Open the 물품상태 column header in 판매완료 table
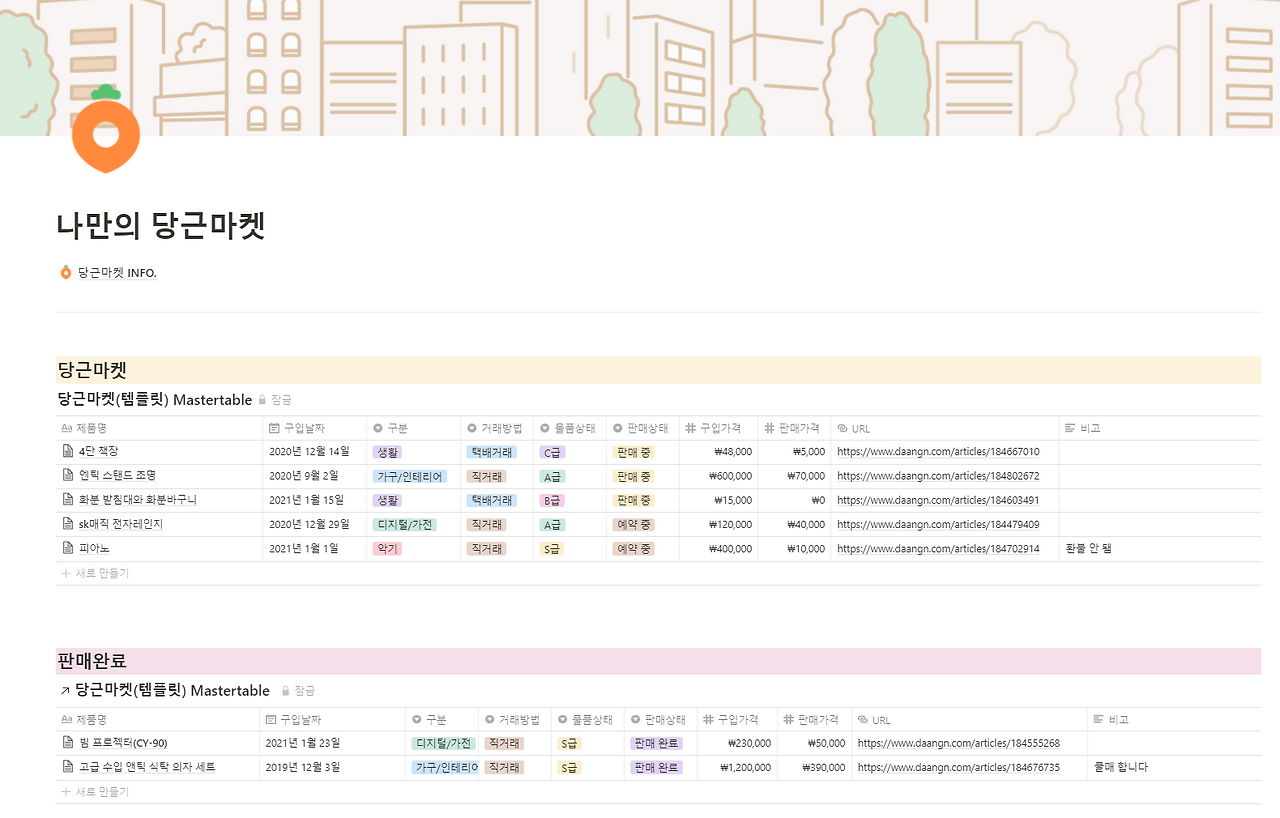 (587, 719)
